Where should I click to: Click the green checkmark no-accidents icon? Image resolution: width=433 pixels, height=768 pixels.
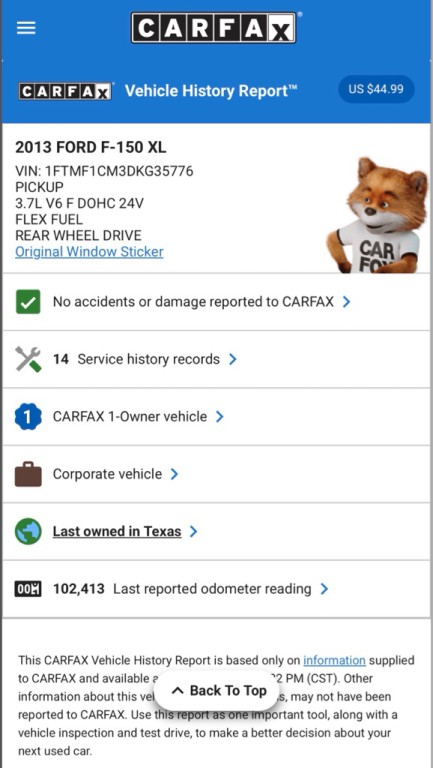28,302
